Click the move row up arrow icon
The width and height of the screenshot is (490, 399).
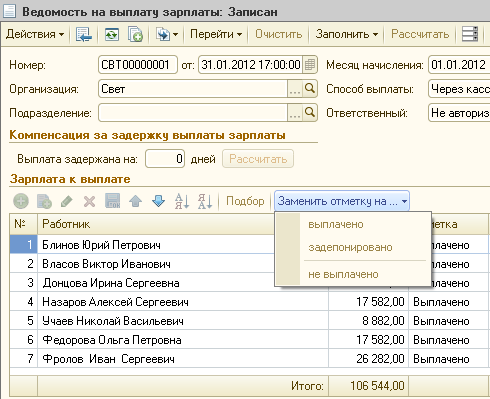click(x=135, y=201)
